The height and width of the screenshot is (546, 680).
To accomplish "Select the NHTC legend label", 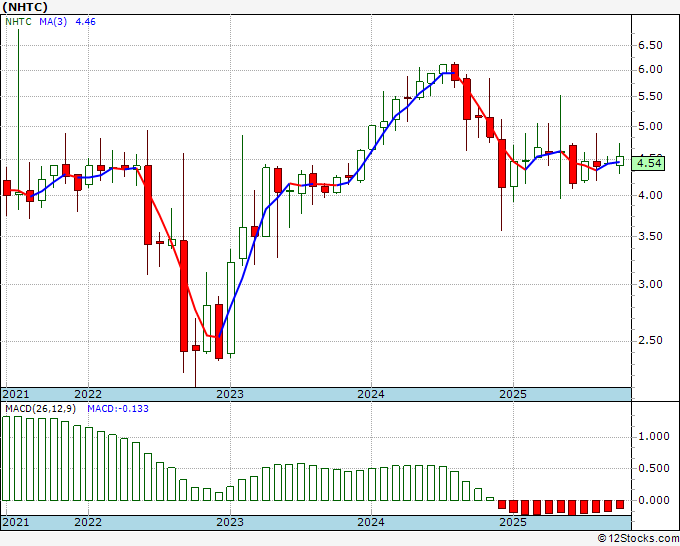I will pyautogui.click(x=19, y=22).
